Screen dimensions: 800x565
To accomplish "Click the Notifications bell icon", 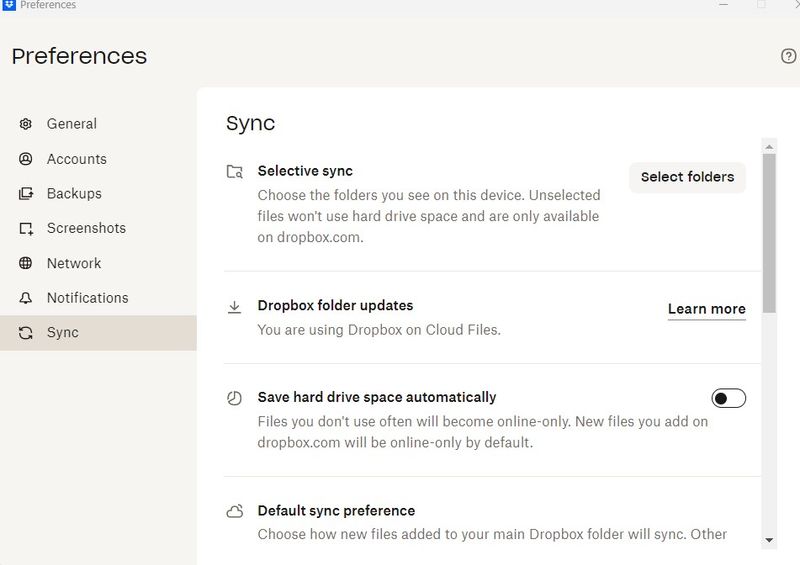I will tap(26, 298).
